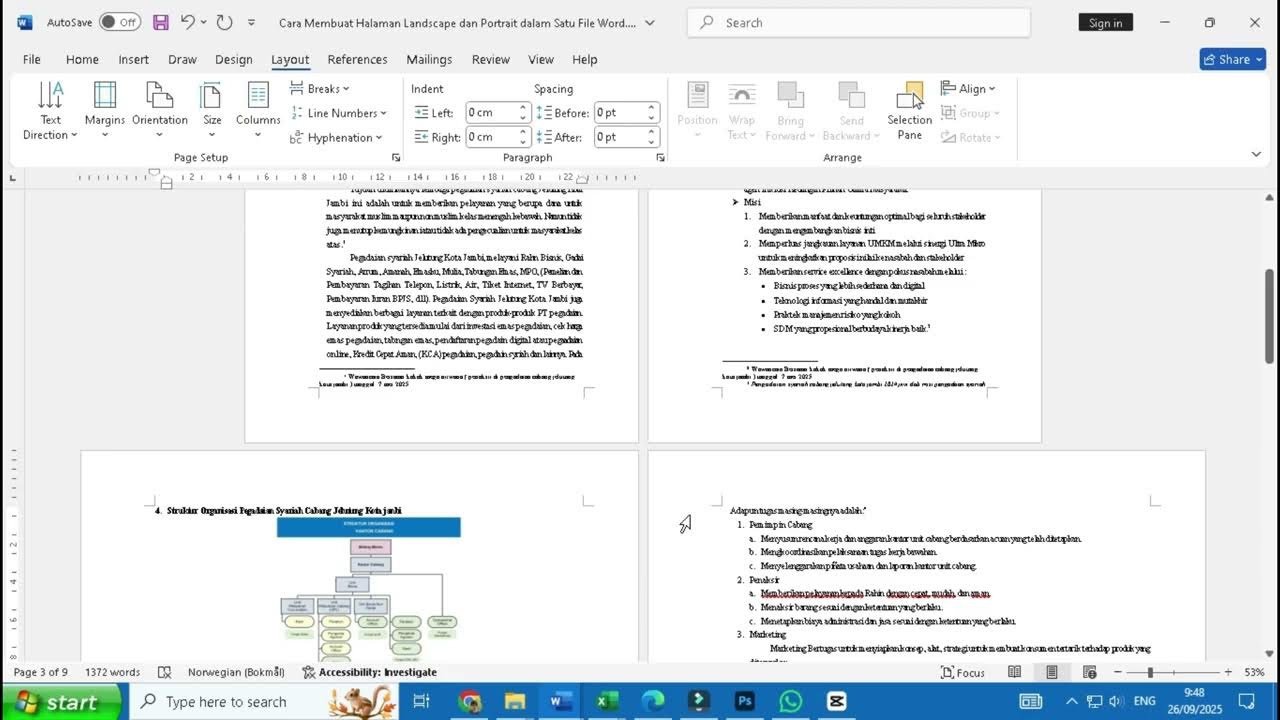Open Word from the taskbar
Image resolution: width=1280 pixels, height=720 pixels.
(561, 701)
